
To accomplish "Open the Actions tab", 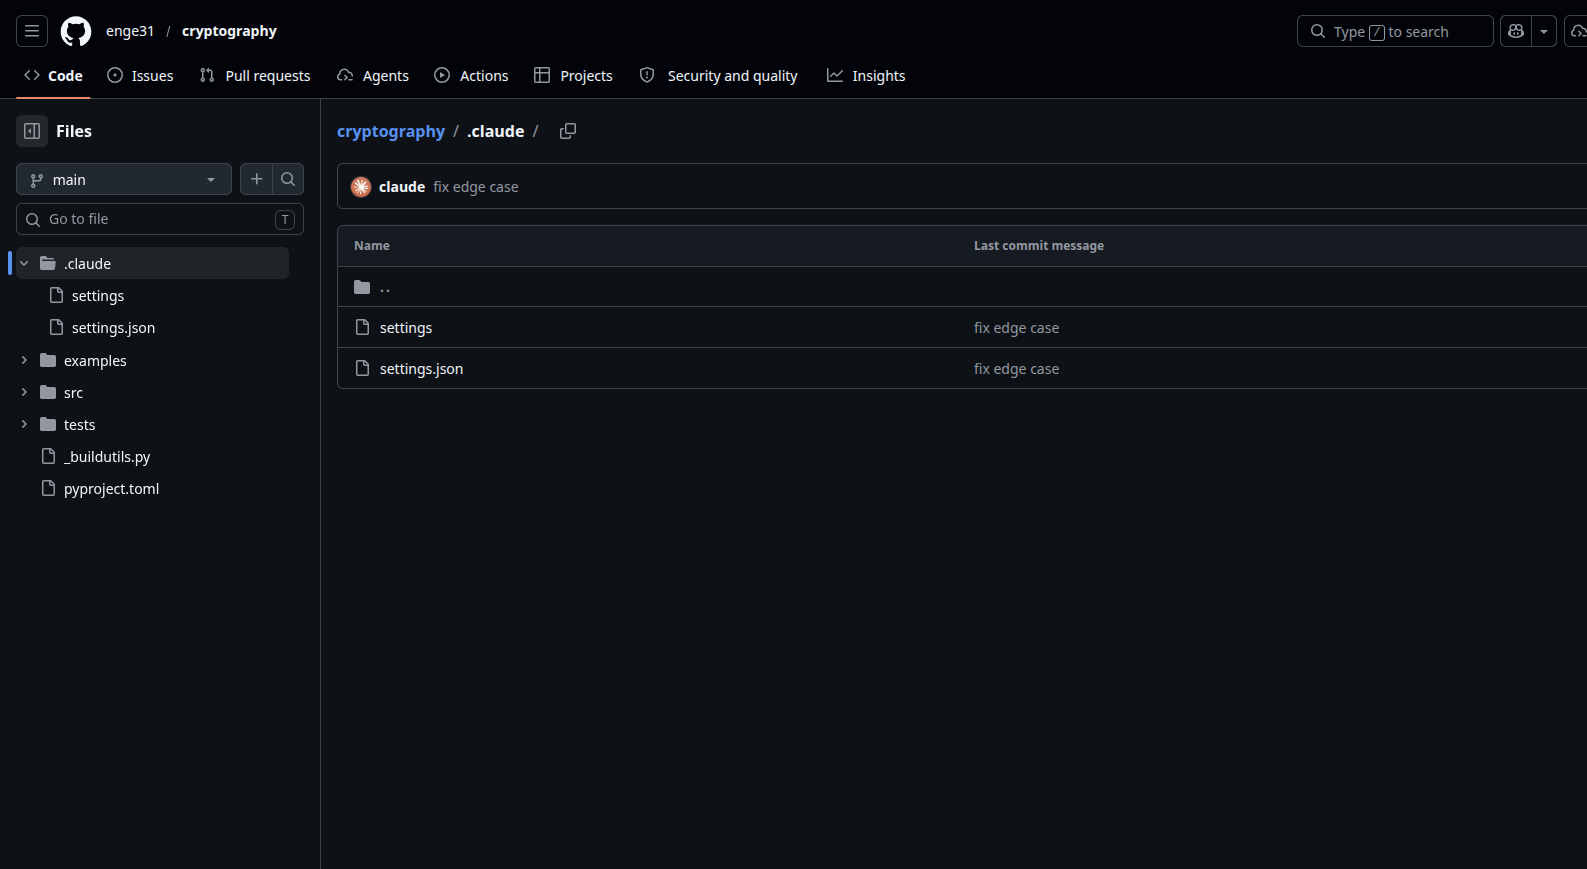I will pos(471,76).
